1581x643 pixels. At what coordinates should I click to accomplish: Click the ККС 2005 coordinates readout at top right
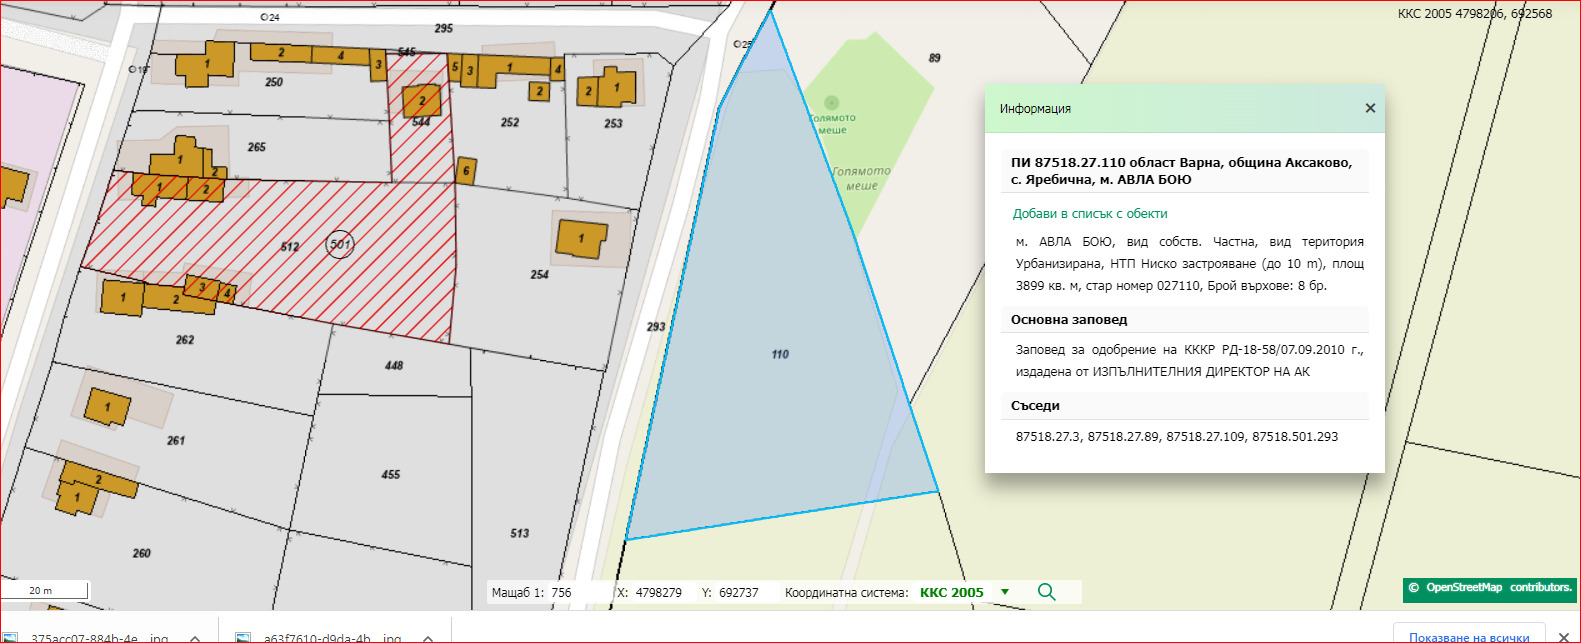pos(1475,14)
